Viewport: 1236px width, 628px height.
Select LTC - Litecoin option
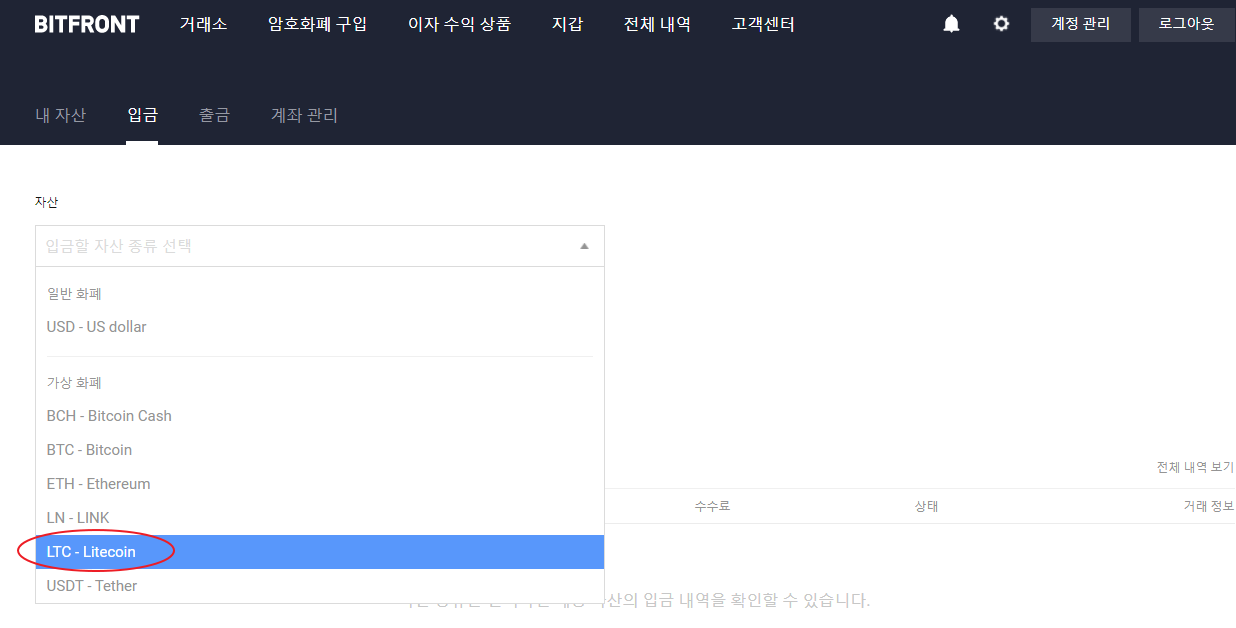click(320, 552)
